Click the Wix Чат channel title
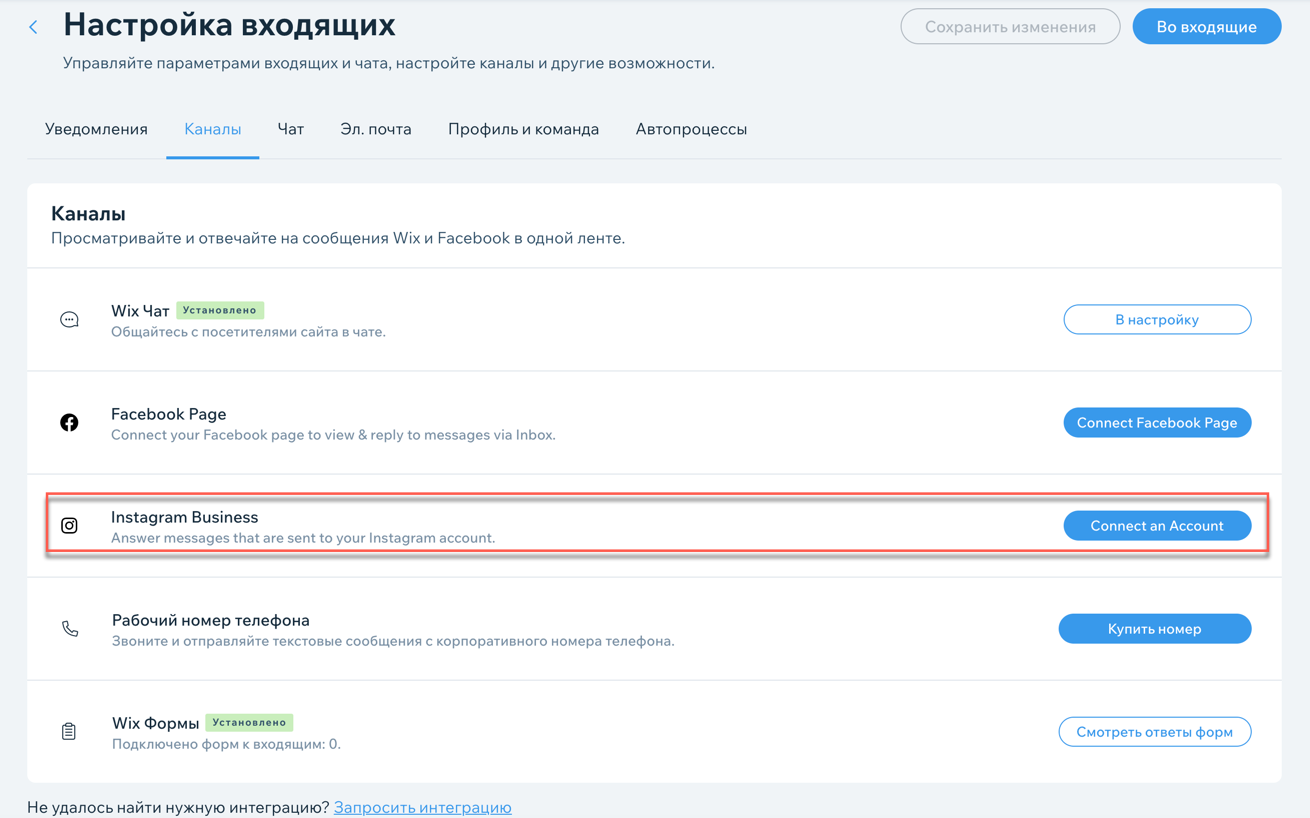This screenshot has width=1310, height=818. (140, 311)
